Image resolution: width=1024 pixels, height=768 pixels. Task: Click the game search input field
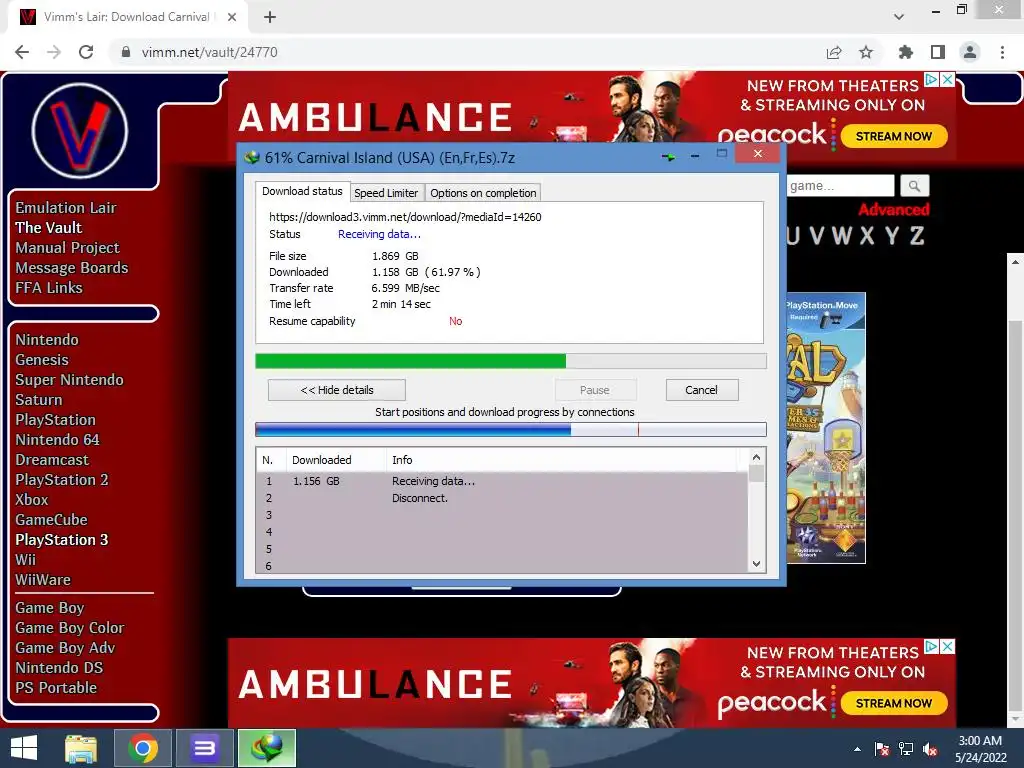pyautogui.click(x=840, y=186)
